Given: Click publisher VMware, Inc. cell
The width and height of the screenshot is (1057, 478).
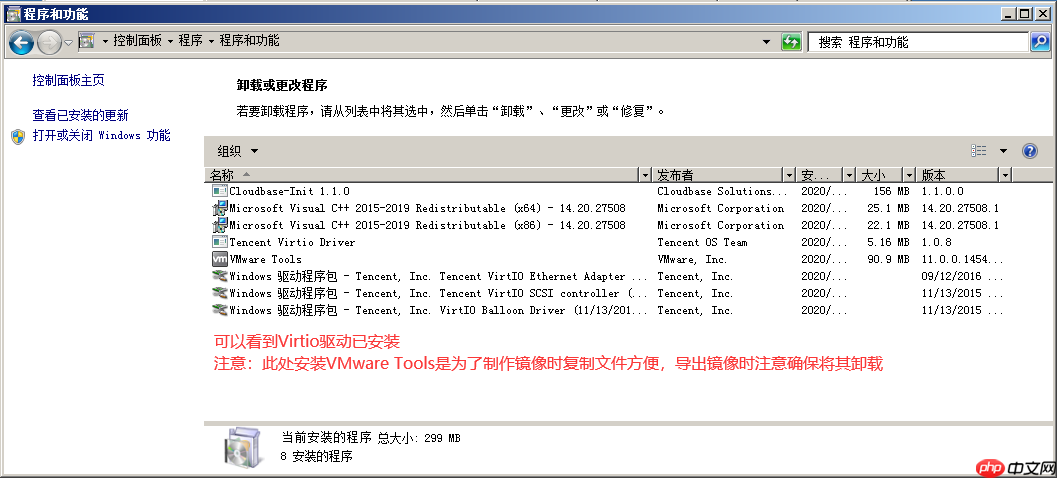Looking at the screenshot, I should 692,259.
